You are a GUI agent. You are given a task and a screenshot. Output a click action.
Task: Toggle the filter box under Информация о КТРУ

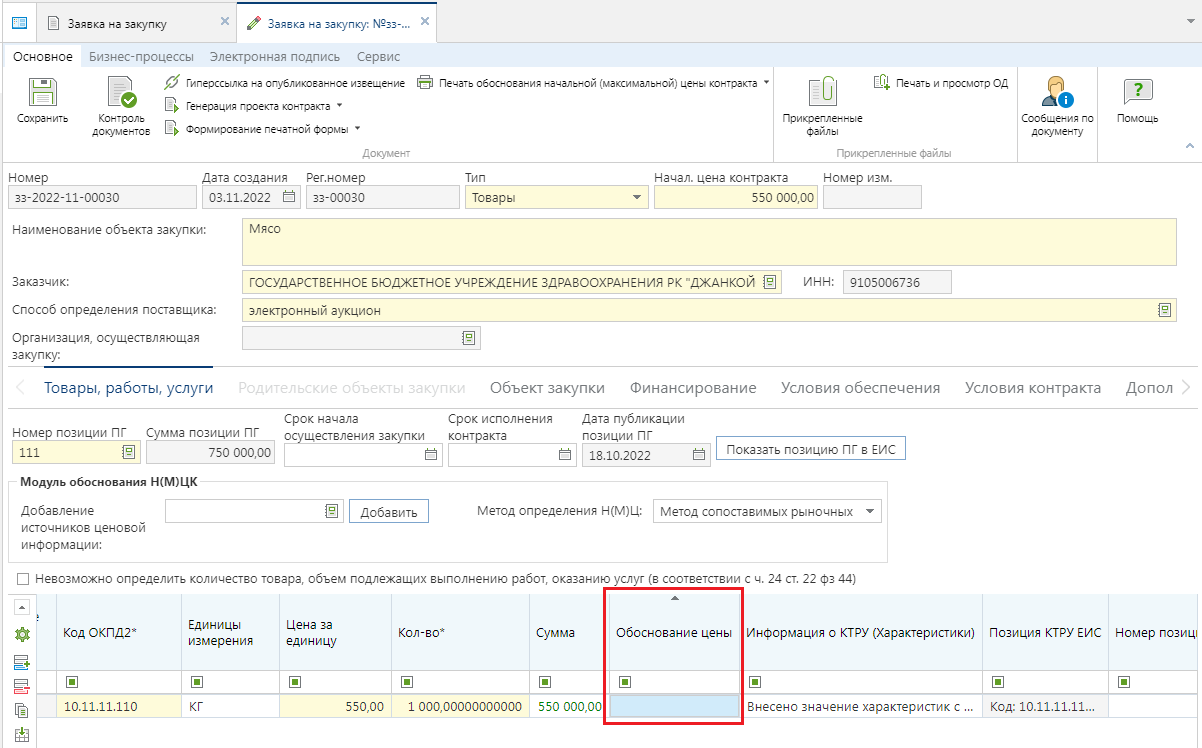[755, 682]
